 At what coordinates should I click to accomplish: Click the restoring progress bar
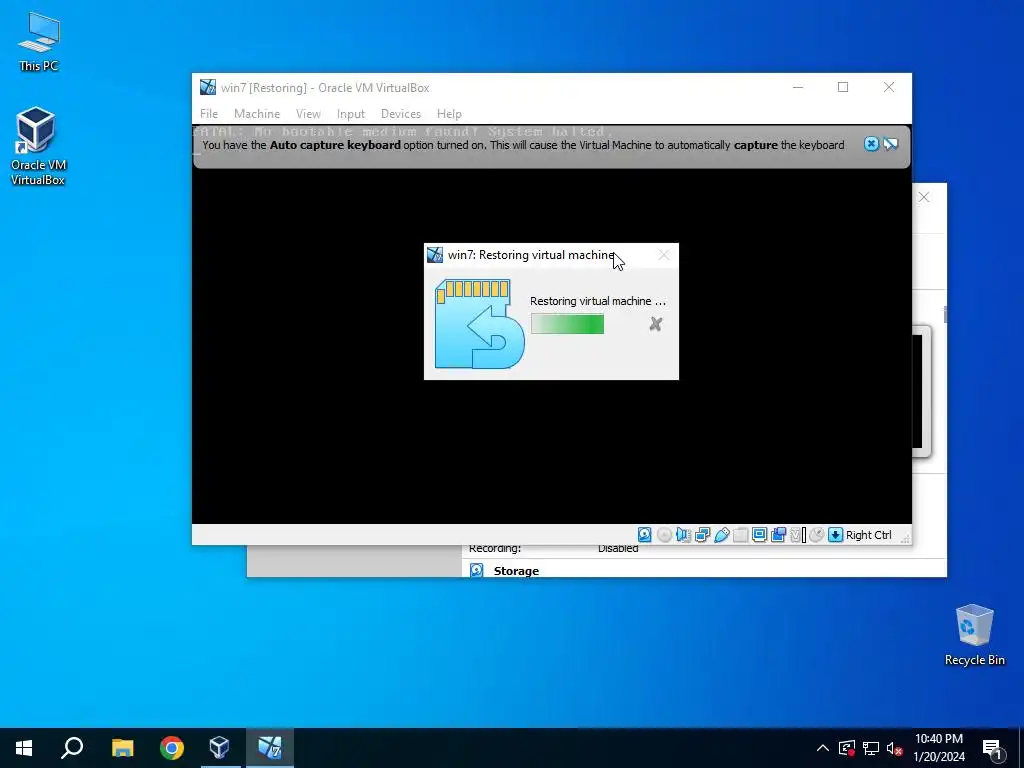(567, 324)
